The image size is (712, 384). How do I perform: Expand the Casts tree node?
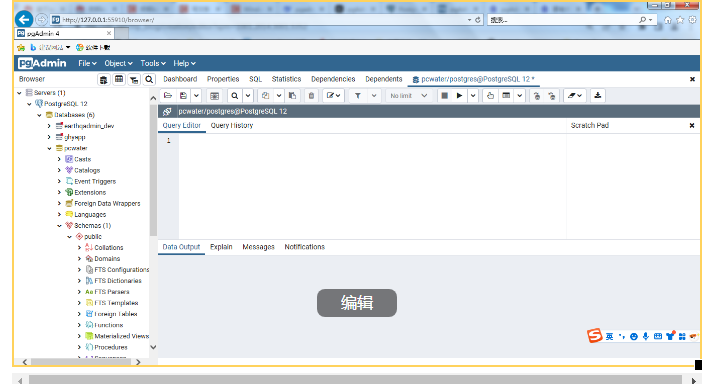tap(59, 159)
